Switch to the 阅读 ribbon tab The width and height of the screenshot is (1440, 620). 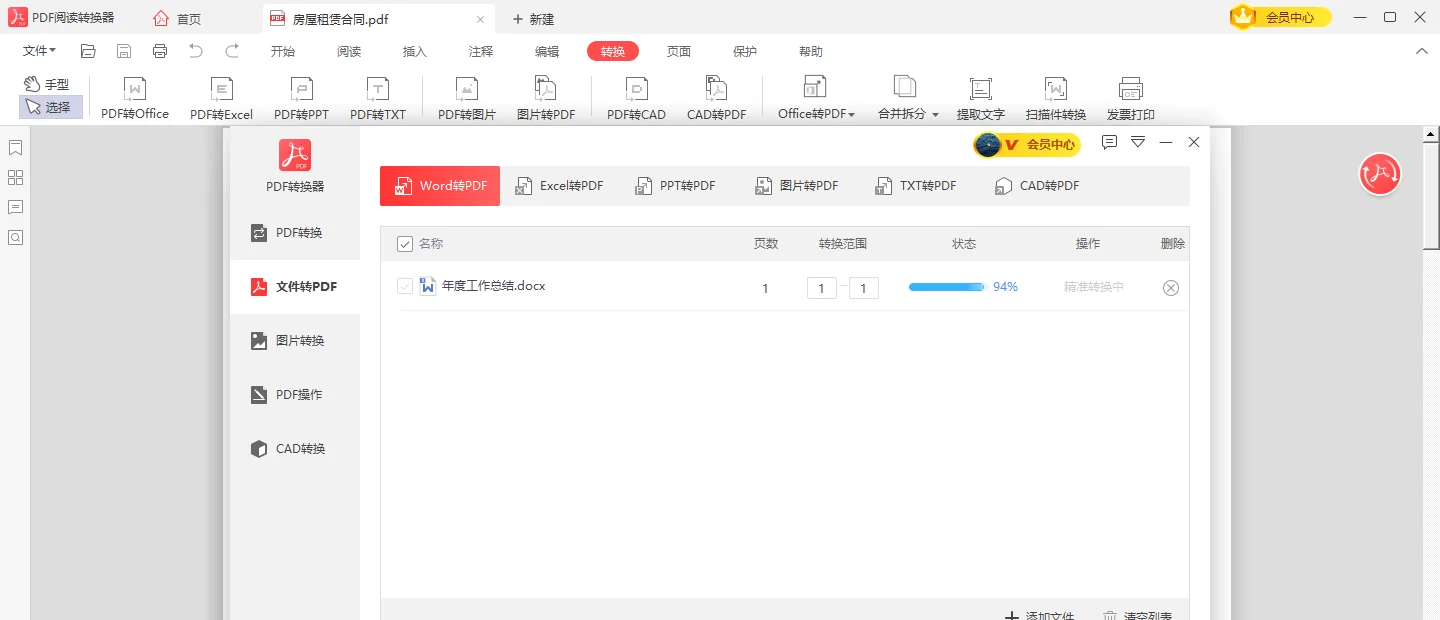(349, 52)
